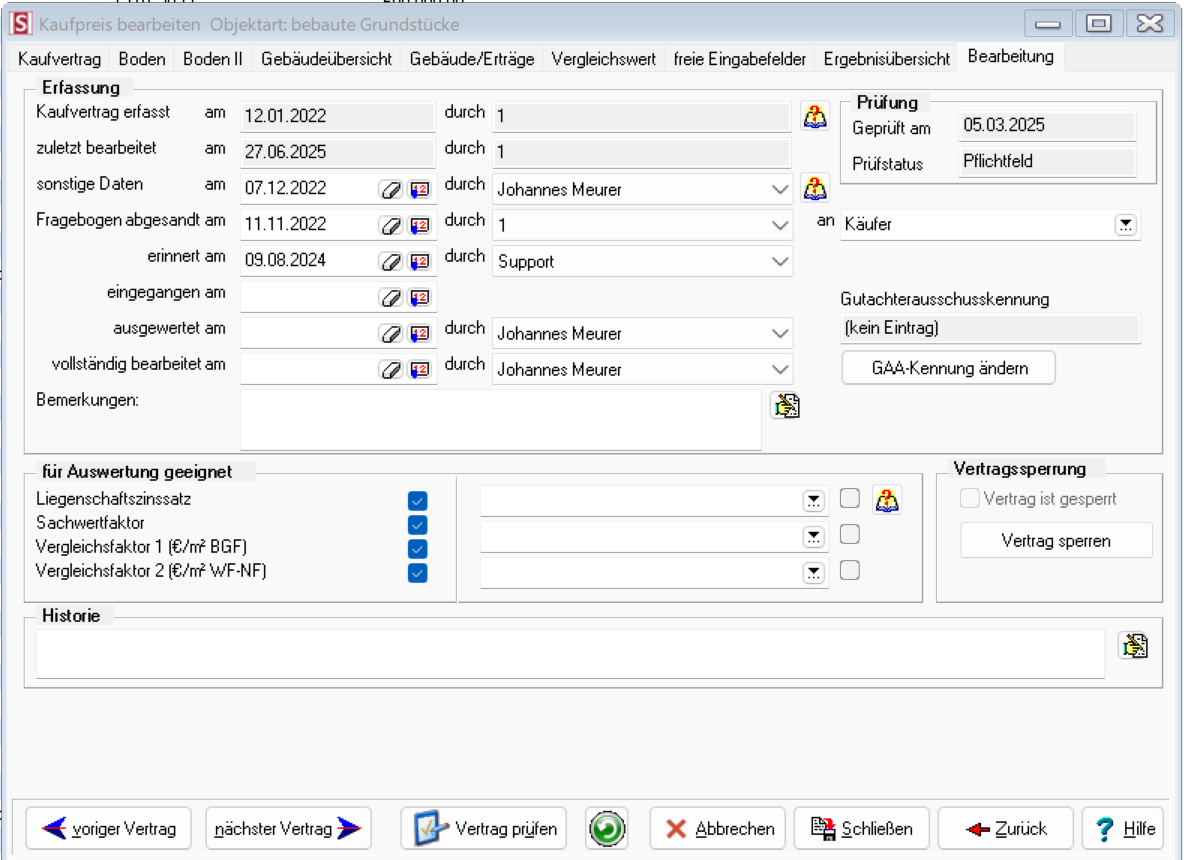The image size is (1188, 860).
Task: Click the help book icon in 'für Auswertung geeignet' section
Action: tap(887, 500)
